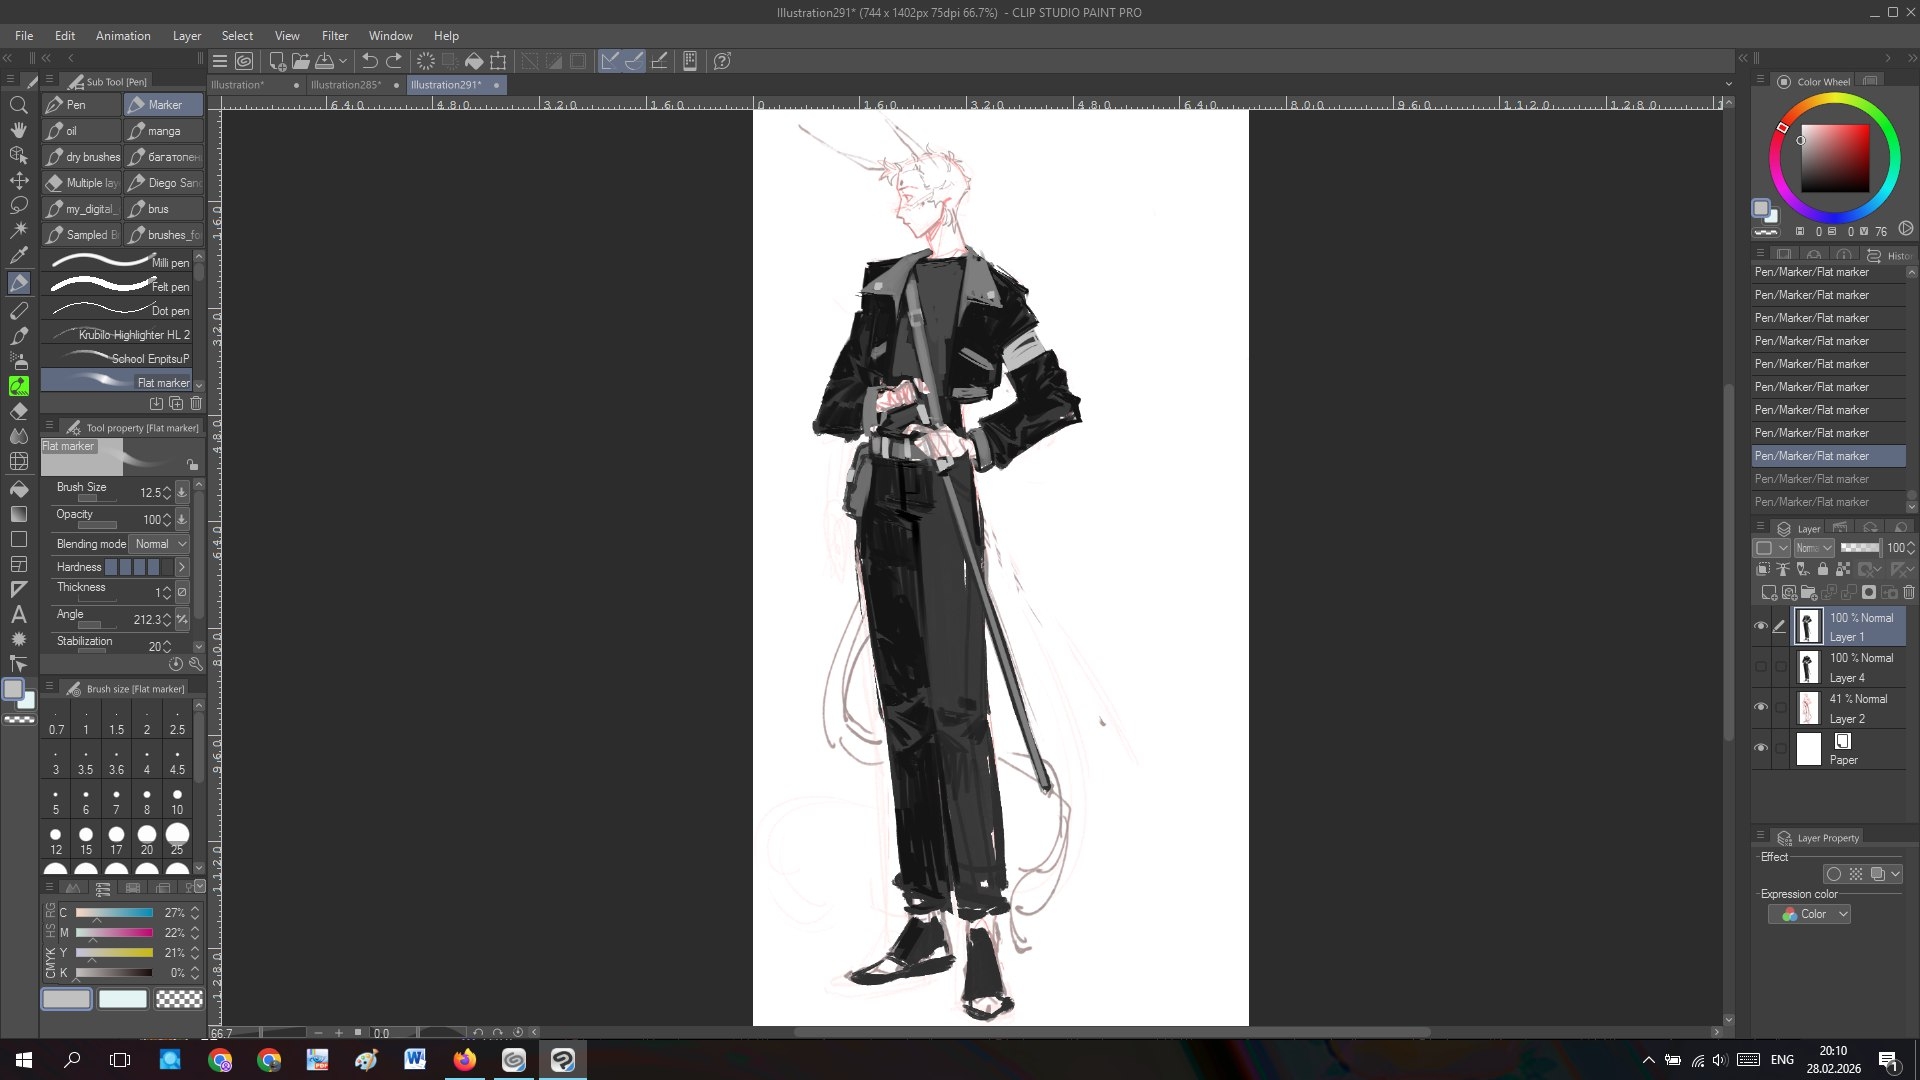Select the Hand move tool
Screen dimensions: 1920x1080
coord(18,130)
